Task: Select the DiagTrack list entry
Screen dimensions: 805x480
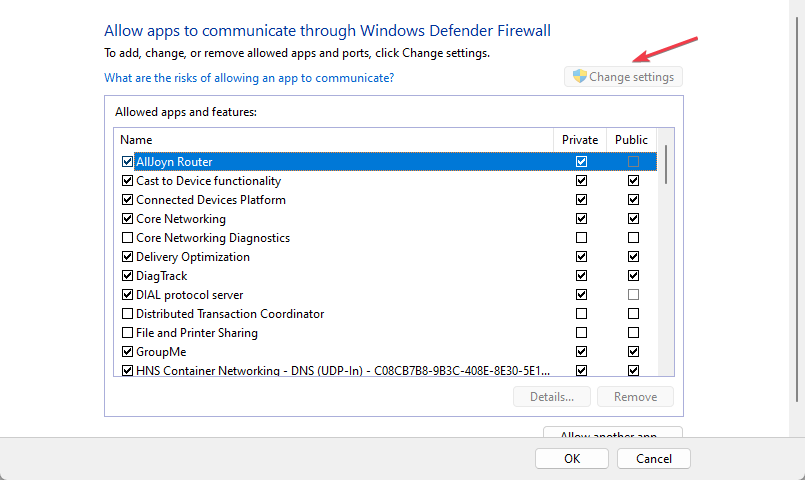Action: [161, 276]
